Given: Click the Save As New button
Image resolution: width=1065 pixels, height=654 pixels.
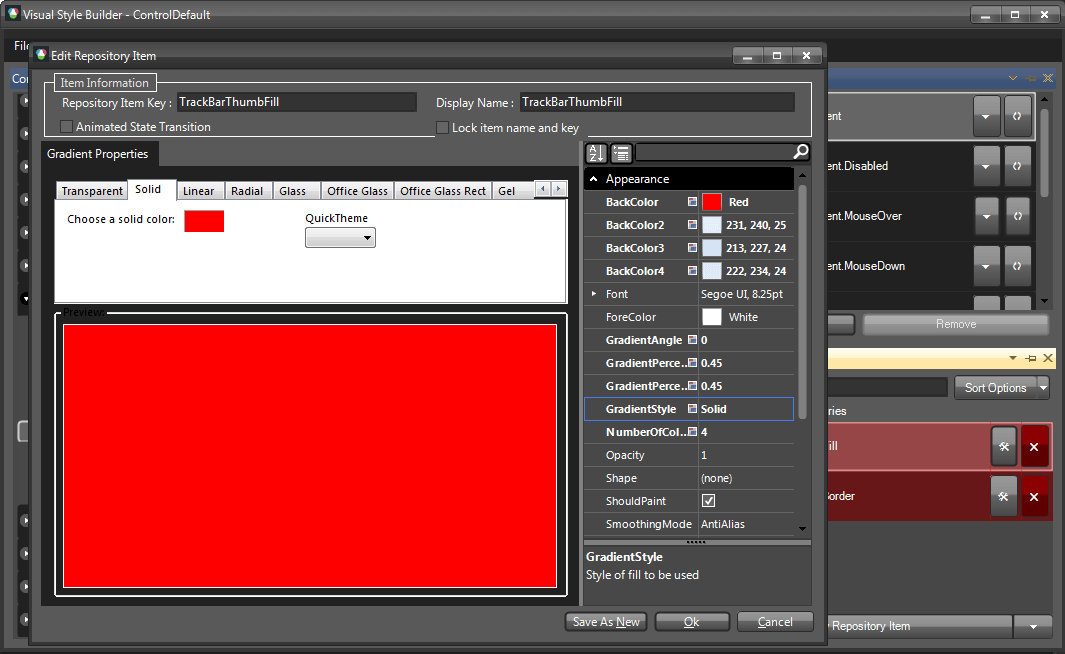Looking at the screenshot, I should coord(605,621).
